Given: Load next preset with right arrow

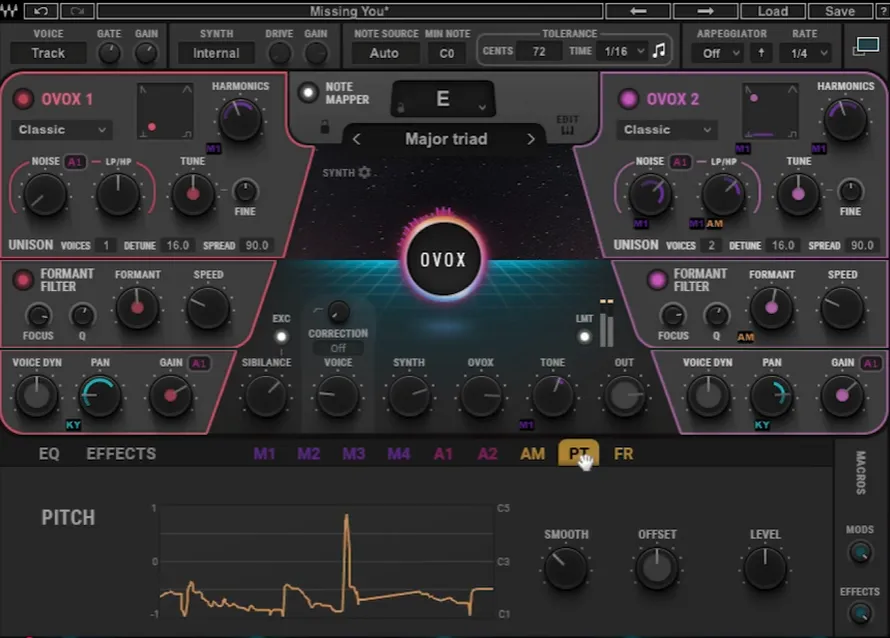Looking at the screenshot, I should [x=706, y=11].
